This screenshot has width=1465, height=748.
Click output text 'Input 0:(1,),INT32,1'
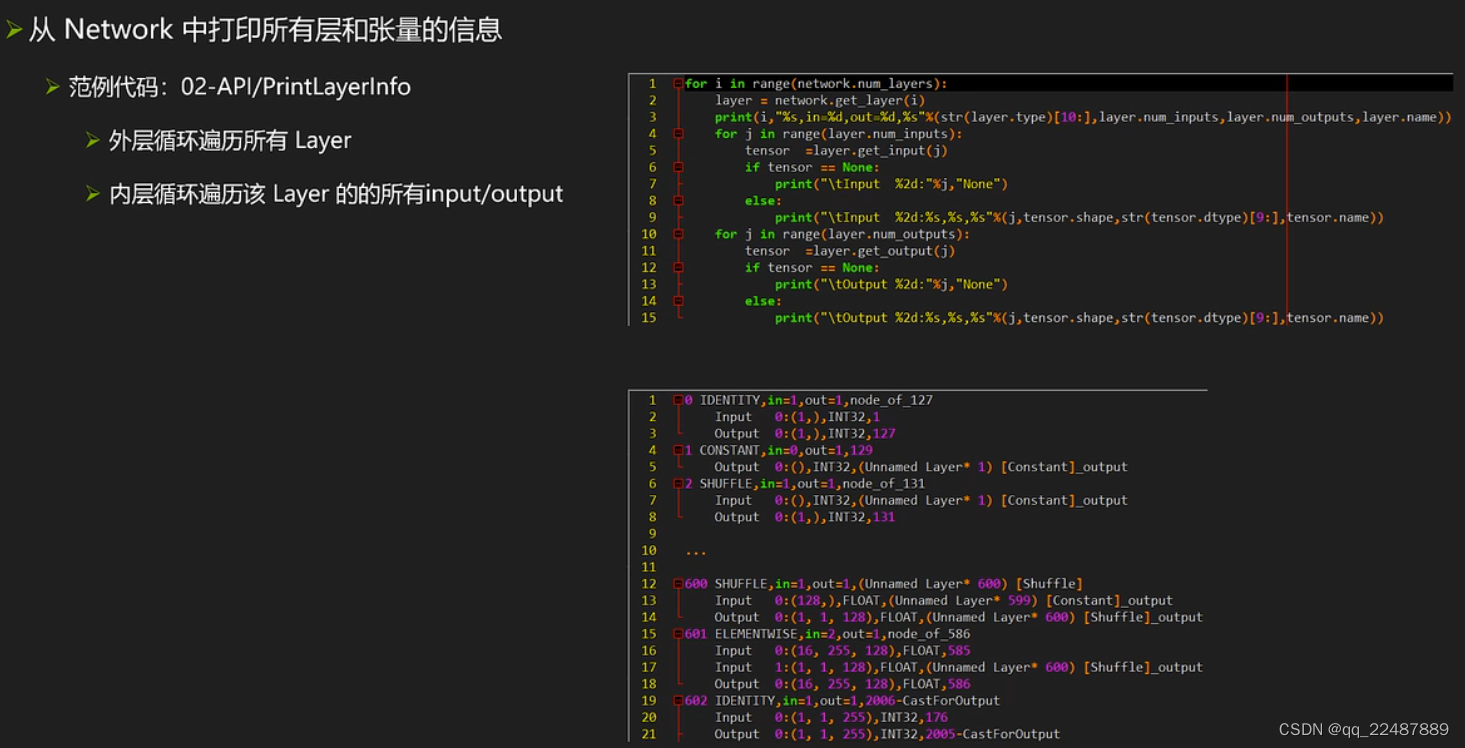click(797, 417)
